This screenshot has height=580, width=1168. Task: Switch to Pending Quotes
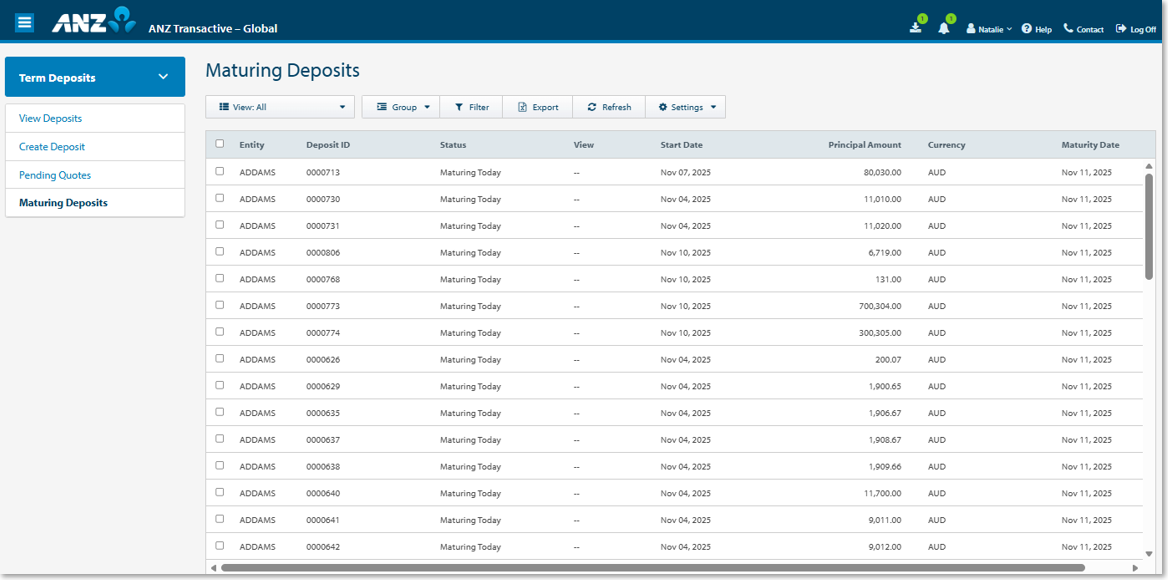pyautogui.click(x=55, y=174)
